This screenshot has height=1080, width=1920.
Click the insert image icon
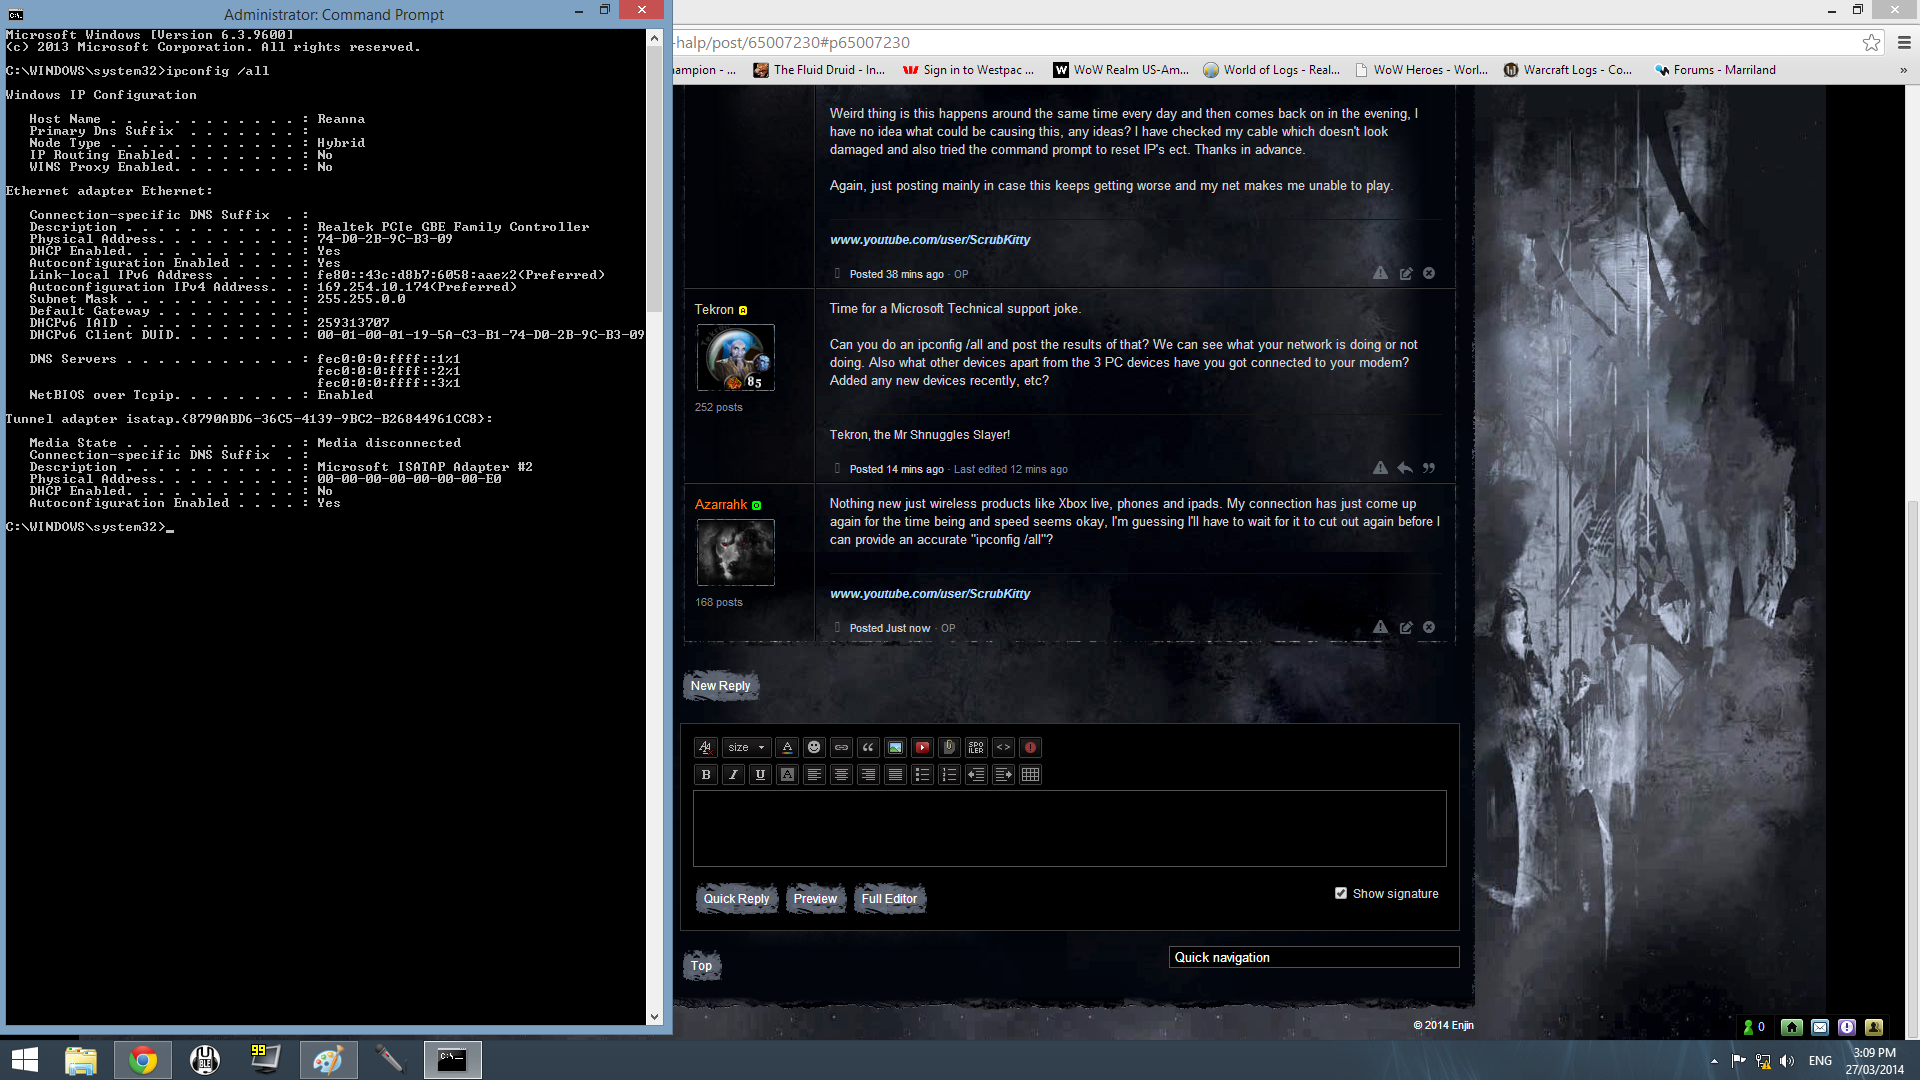[x=895, y=747]
